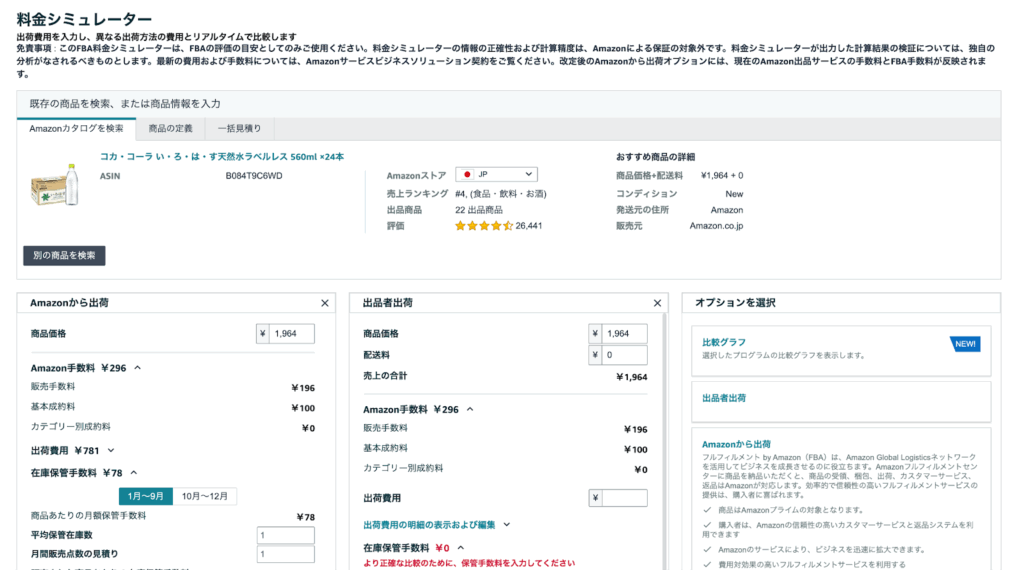The height and width of the screenshot is (570, 1024).
Task: Click the 販売元 Amazon.co.jp value
Action: pyautogui.click(x=716, y=226)
